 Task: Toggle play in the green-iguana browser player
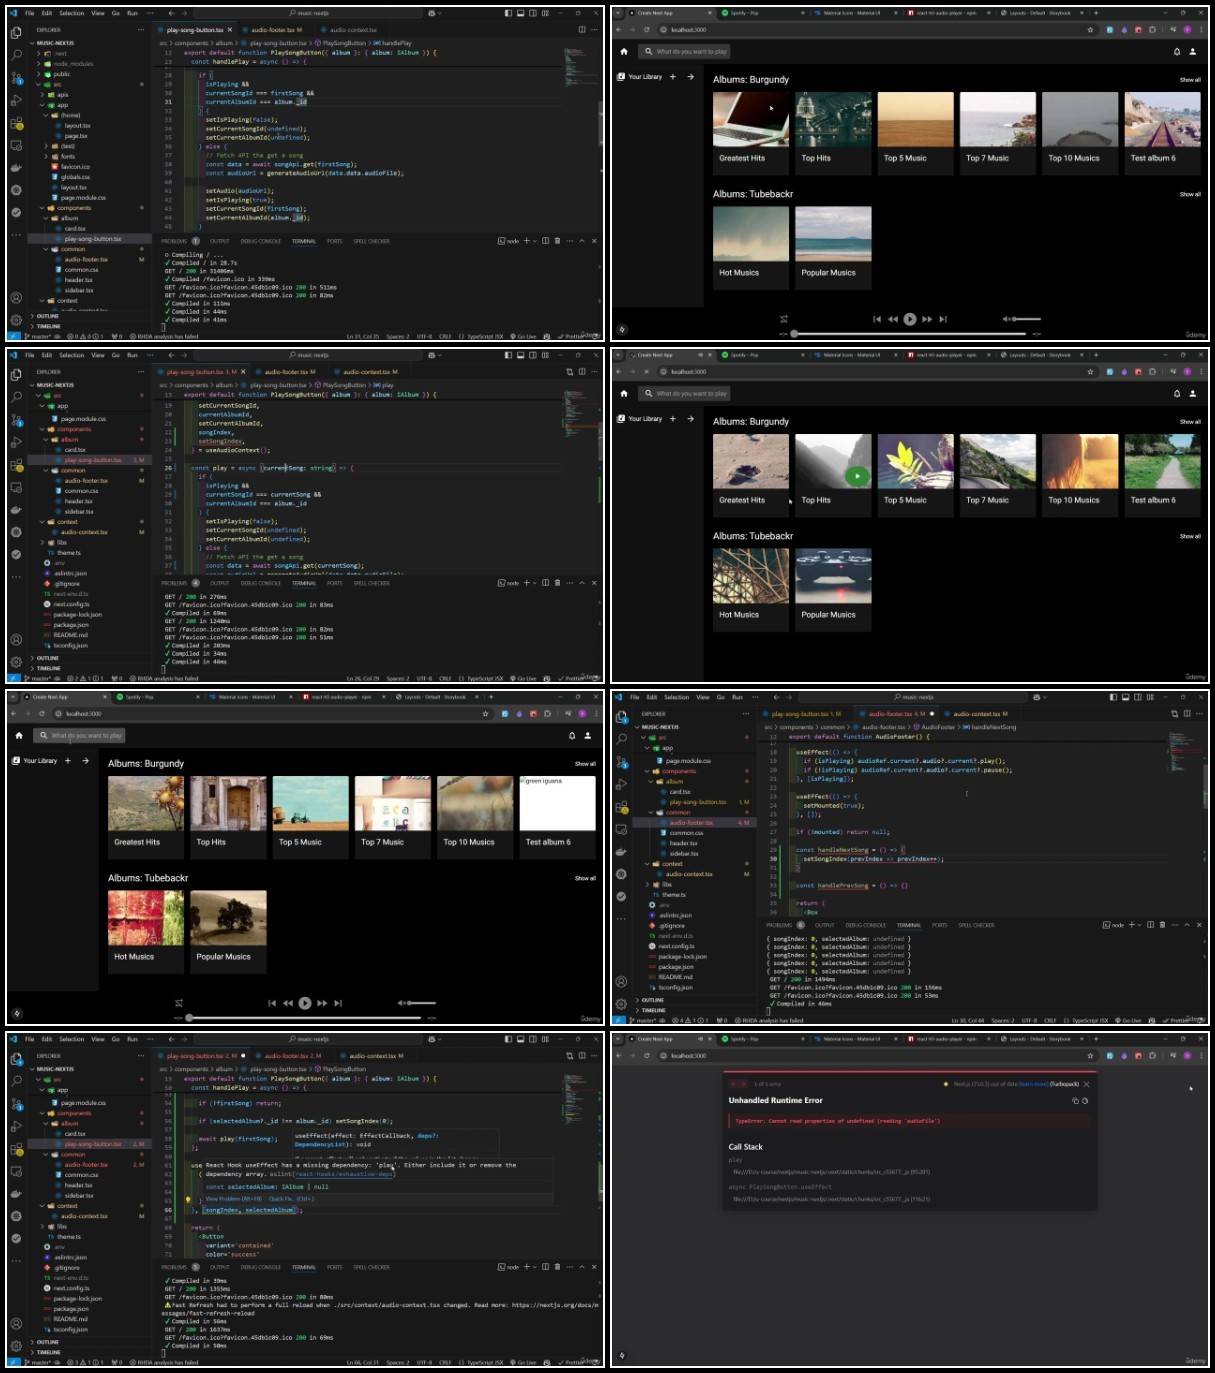tap(304, 1003)
